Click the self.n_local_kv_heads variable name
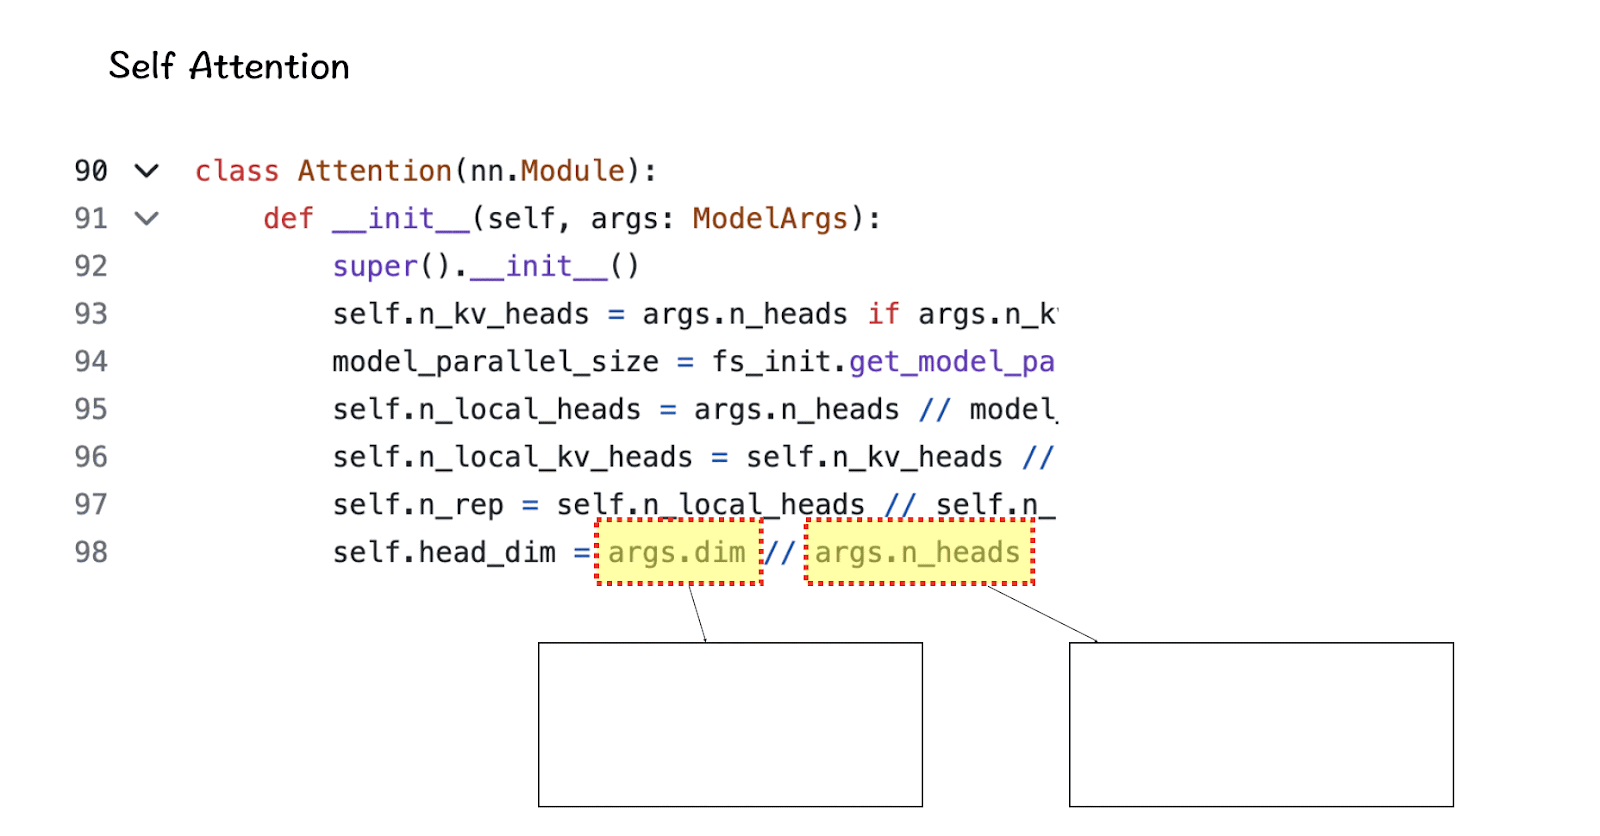 pos(512,457)
